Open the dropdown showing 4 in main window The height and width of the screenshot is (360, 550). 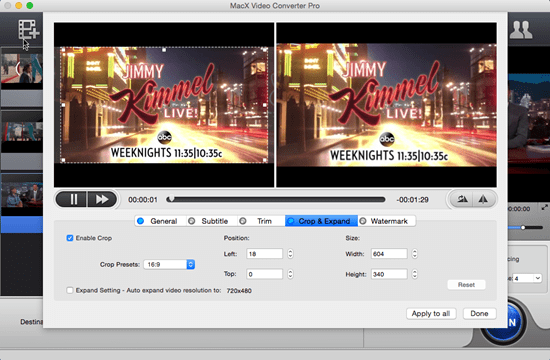(527, 278)
